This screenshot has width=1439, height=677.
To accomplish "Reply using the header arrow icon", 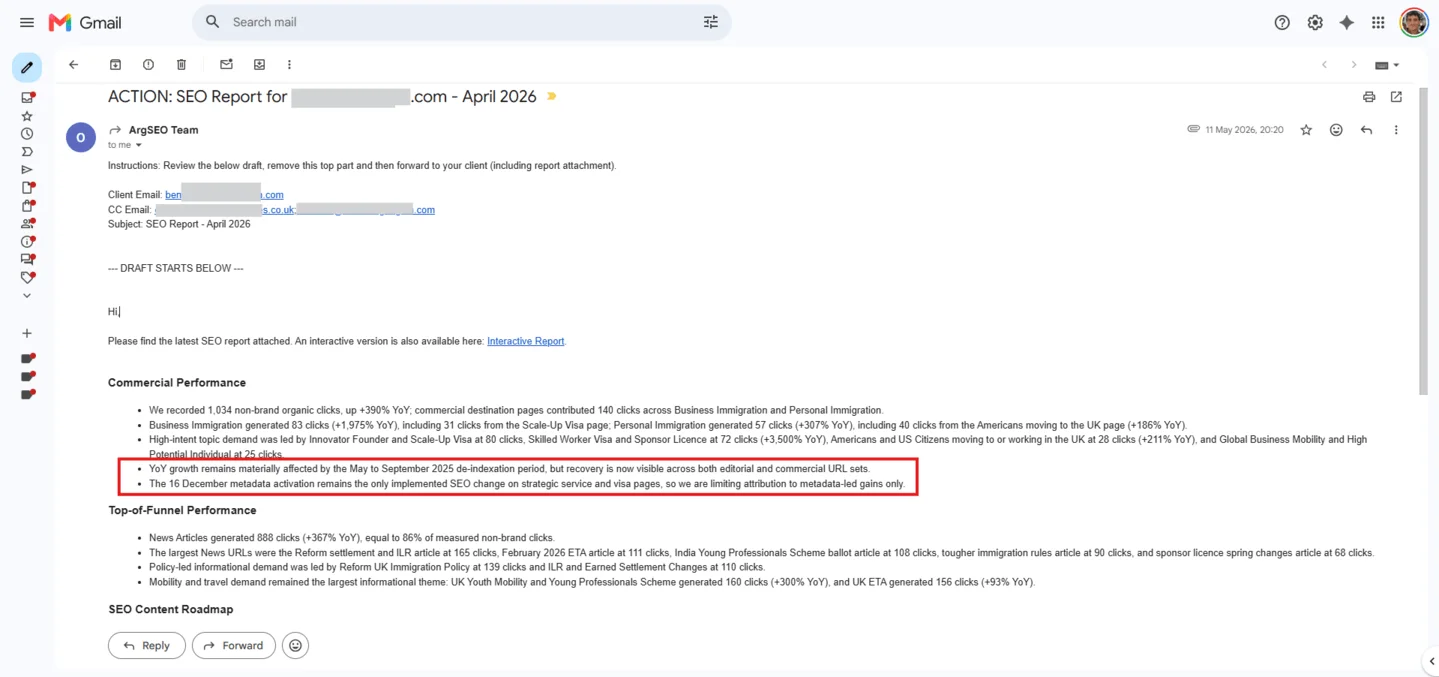I will pyautogui.click(x=1366, y=130).
